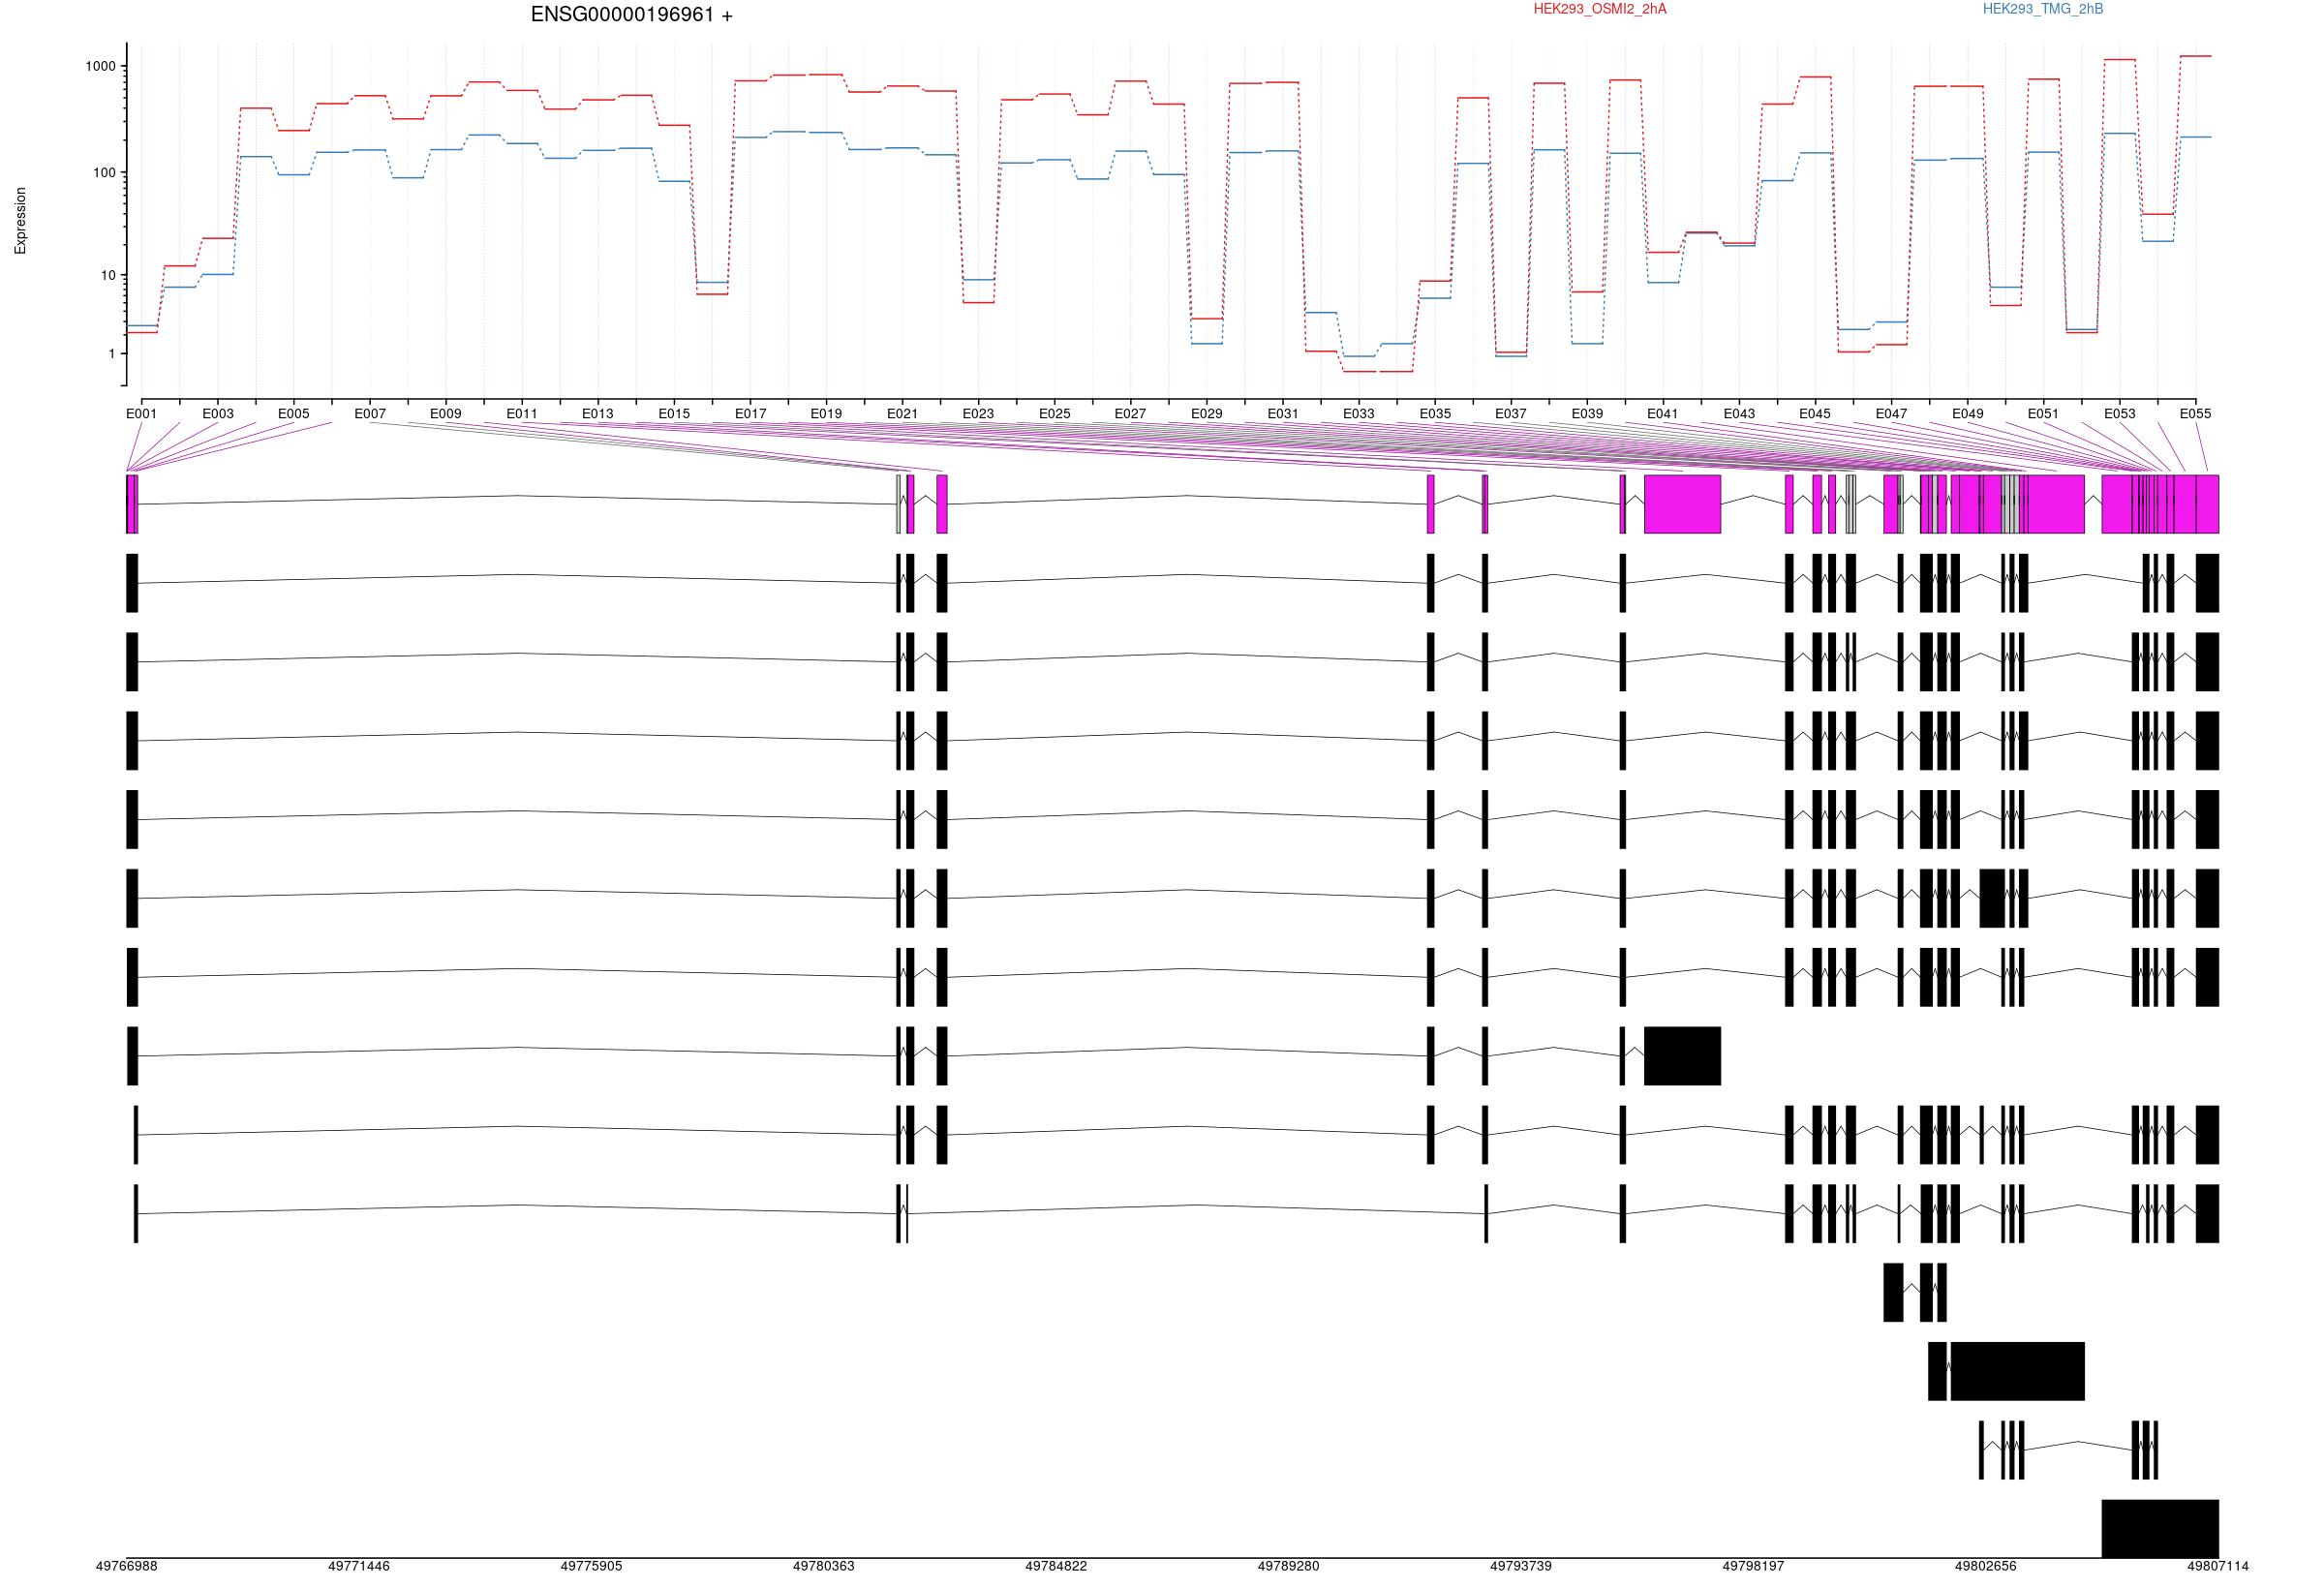Click the gene title ENSG00000196961 +
This screenshot has width=2324, height=1587.
(x=631, y=15)
